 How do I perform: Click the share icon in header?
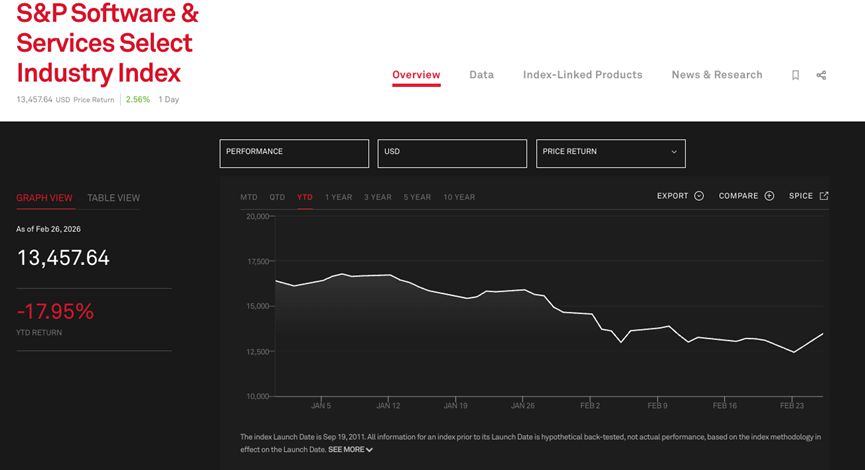(821, 75)
